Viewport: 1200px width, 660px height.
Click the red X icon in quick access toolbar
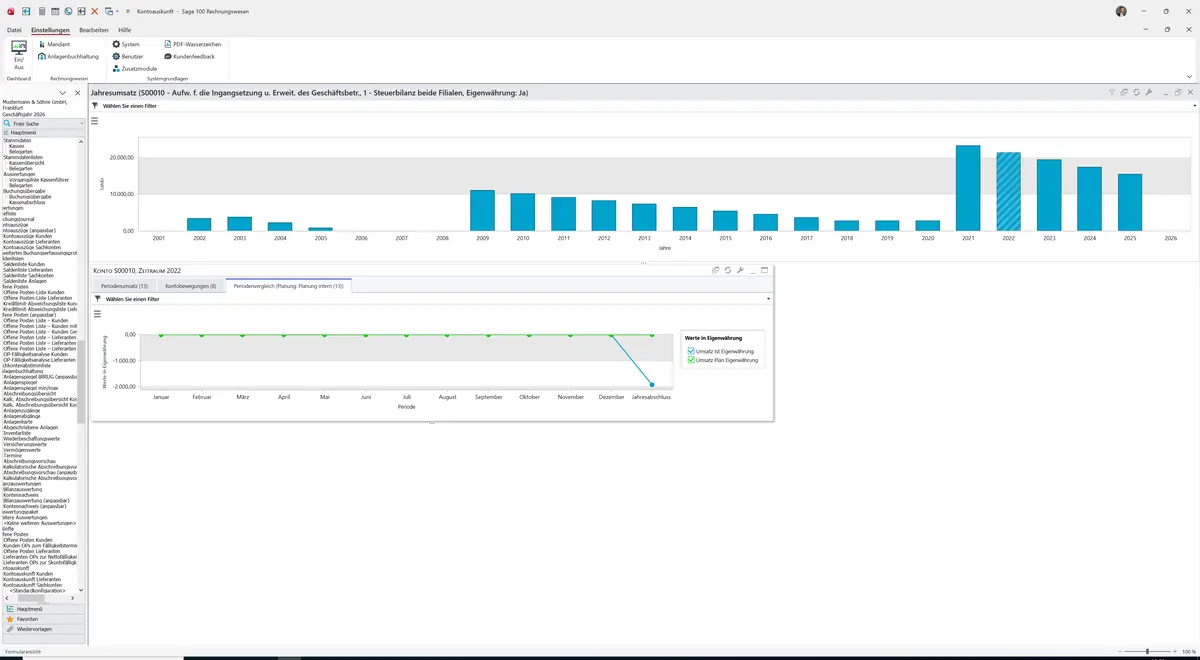coord(95,11)
